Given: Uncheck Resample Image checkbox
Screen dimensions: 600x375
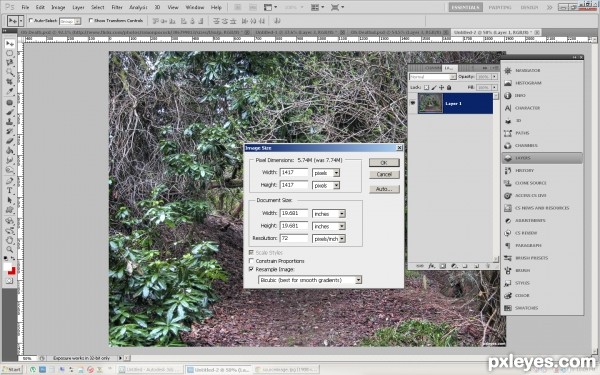Looking at the screenshot, I should point(251,269).
